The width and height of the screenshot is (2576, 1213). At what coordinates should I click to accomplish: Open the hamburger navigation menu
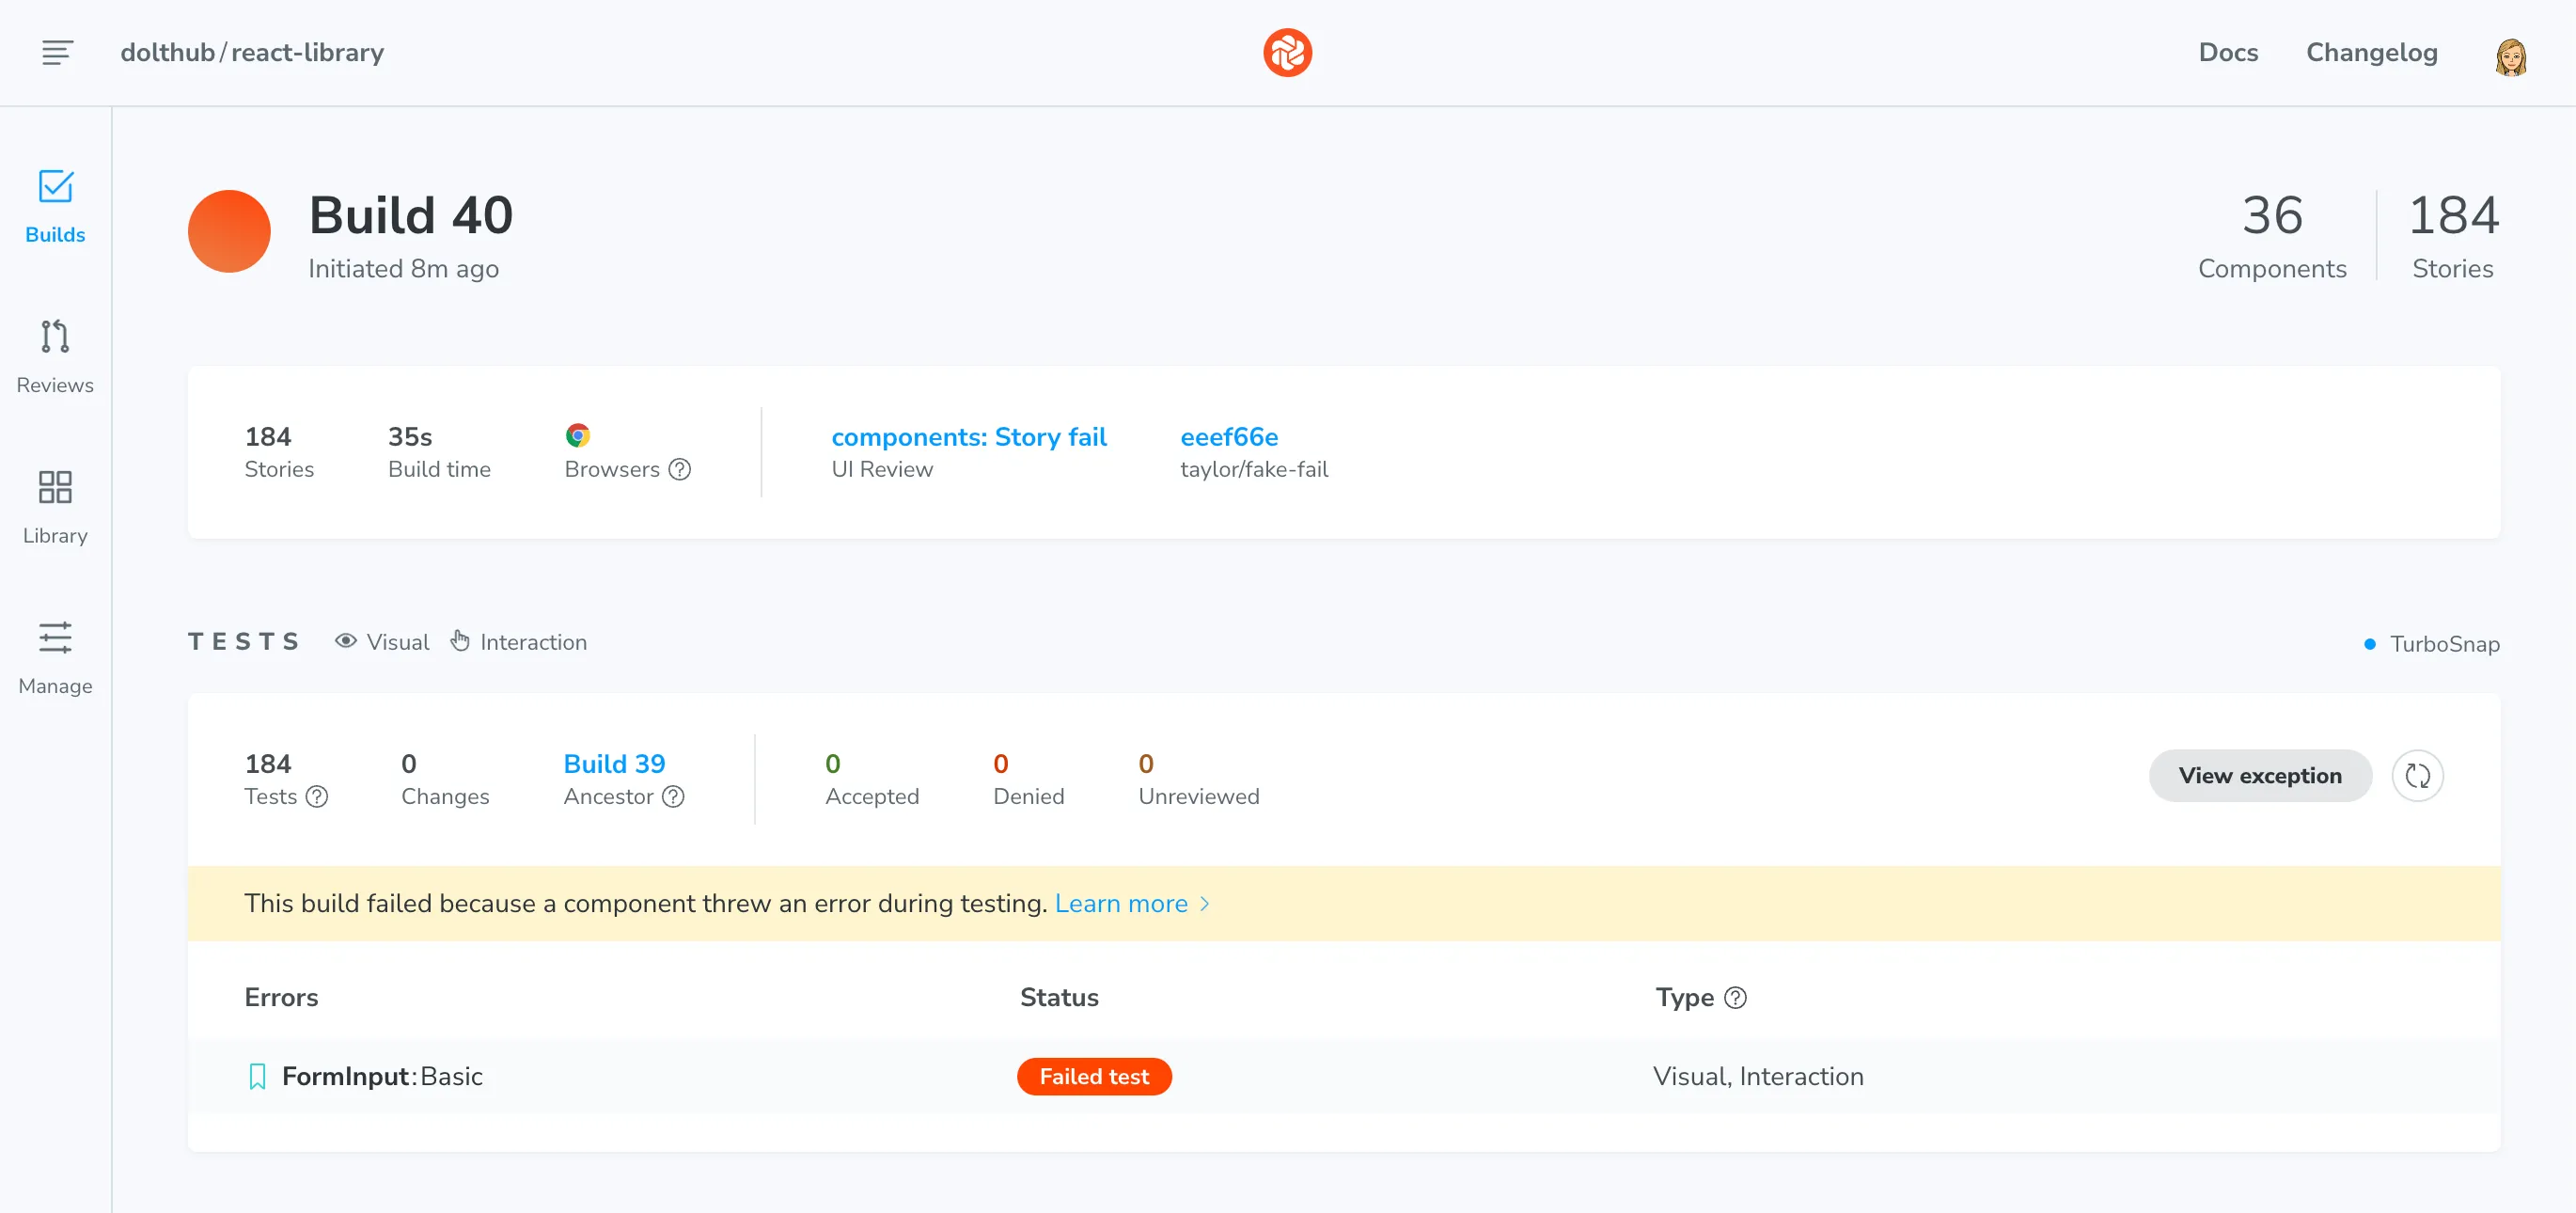[56, 52]
